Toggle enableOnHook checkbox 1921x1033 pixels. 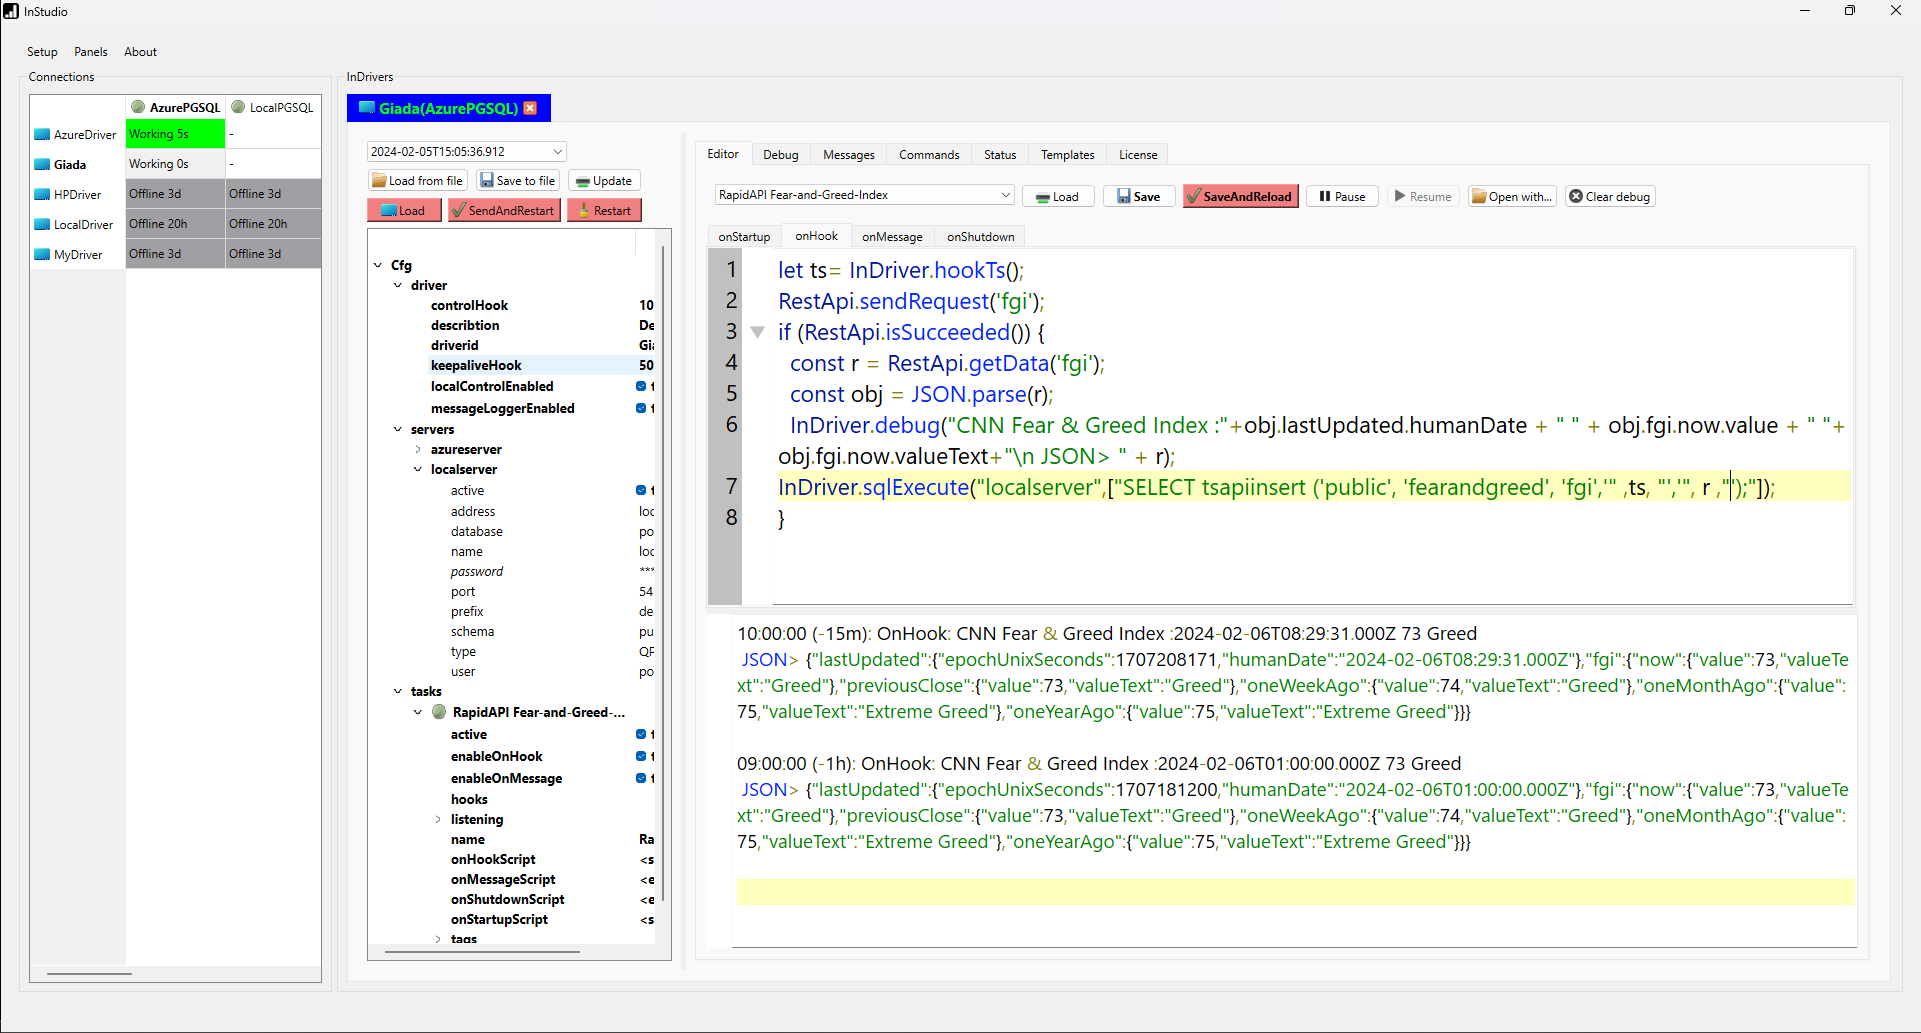pyautogui.click(x=641, y=756)
